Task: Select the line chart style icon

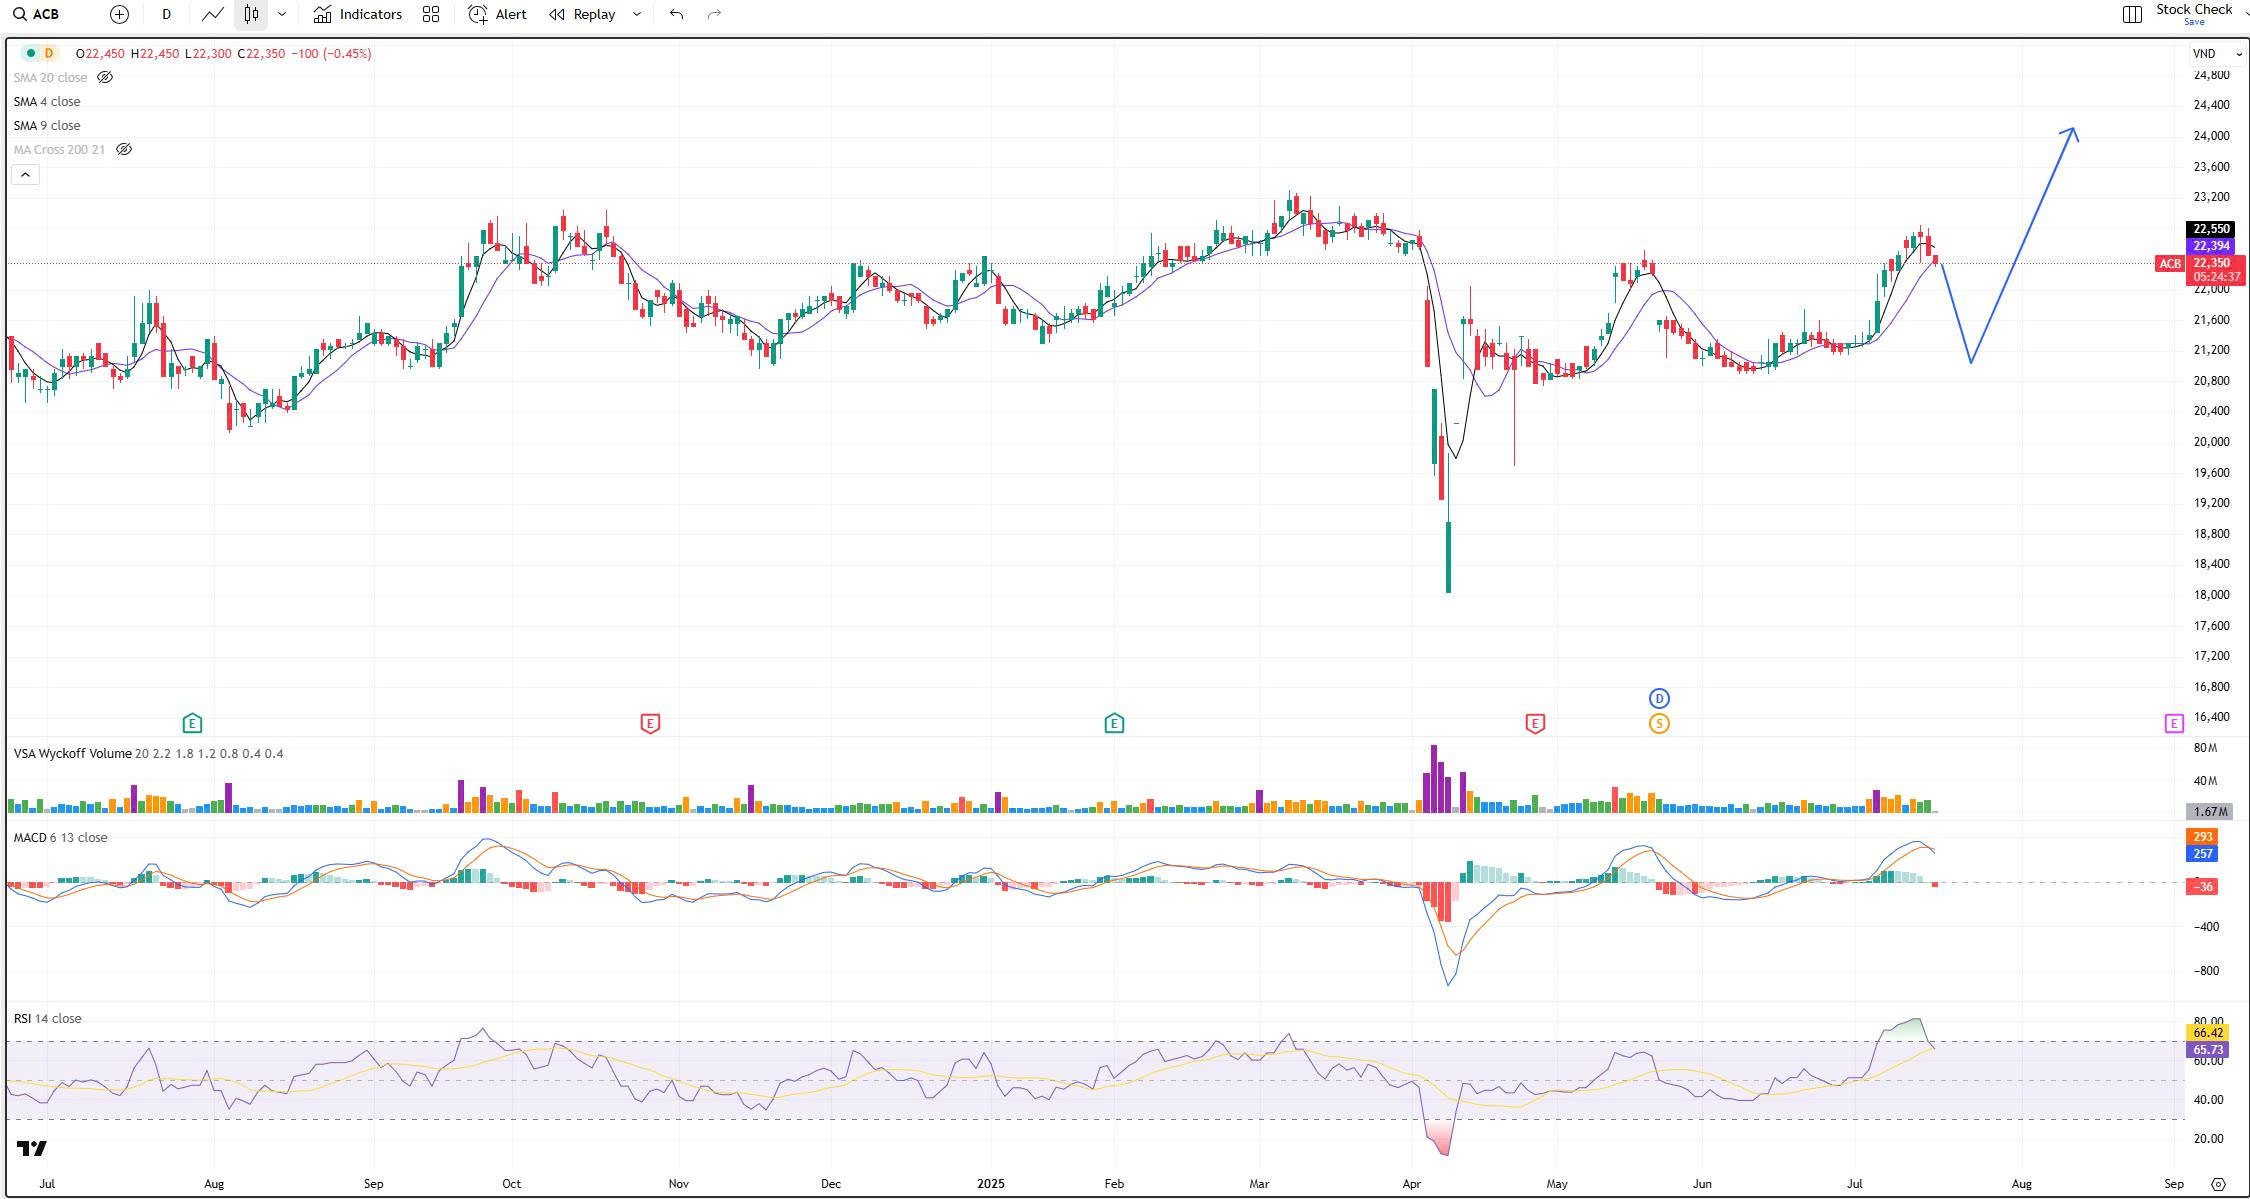Action: 212,14
